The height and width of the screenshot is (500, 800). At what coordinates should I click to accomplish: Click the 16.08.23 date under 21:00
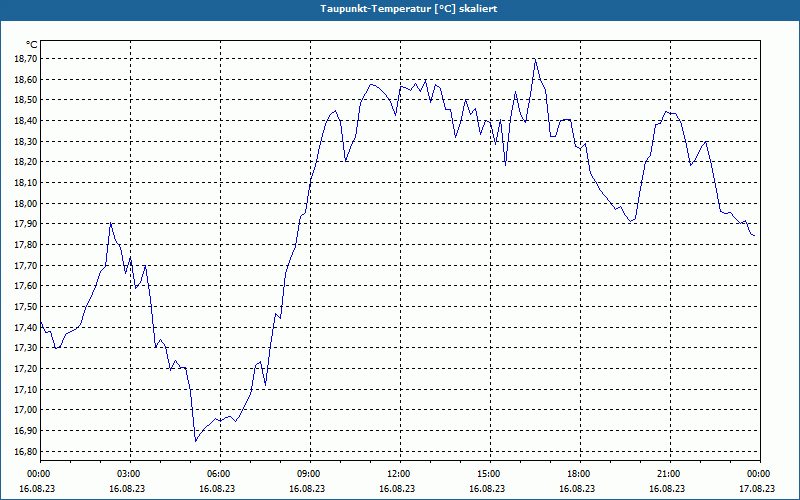667,488
